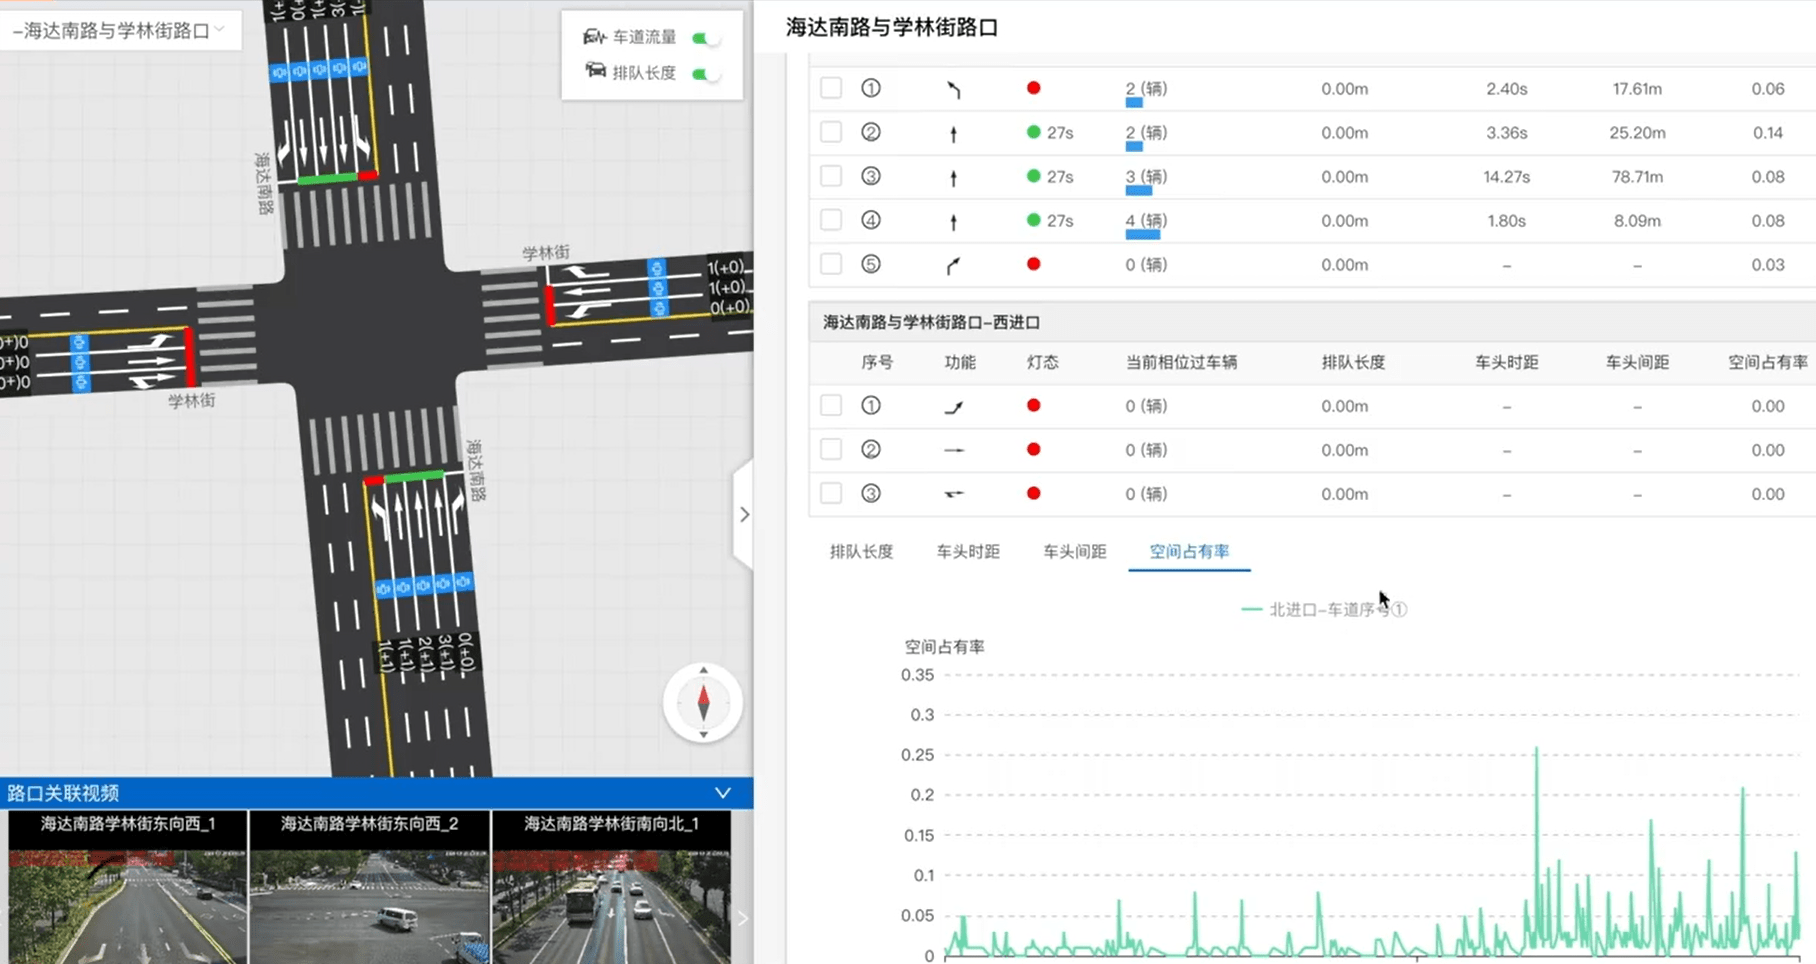Viewport: 1816px width, 964px height.
Task: Click the circled number 3 in west approach table
Action: click(x=871, y=493)
